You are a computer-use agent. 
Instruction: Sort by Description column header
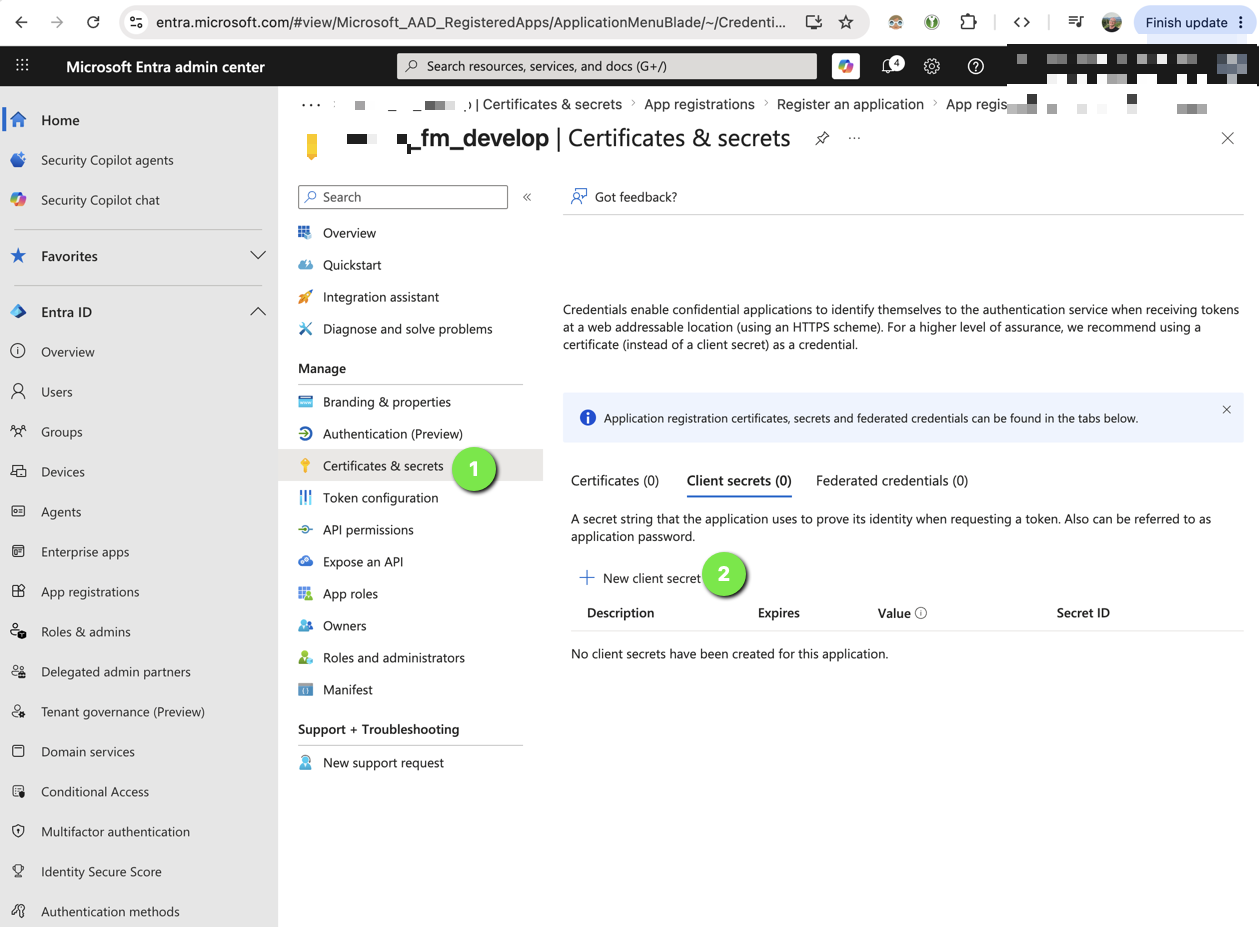tap(620, 613)
